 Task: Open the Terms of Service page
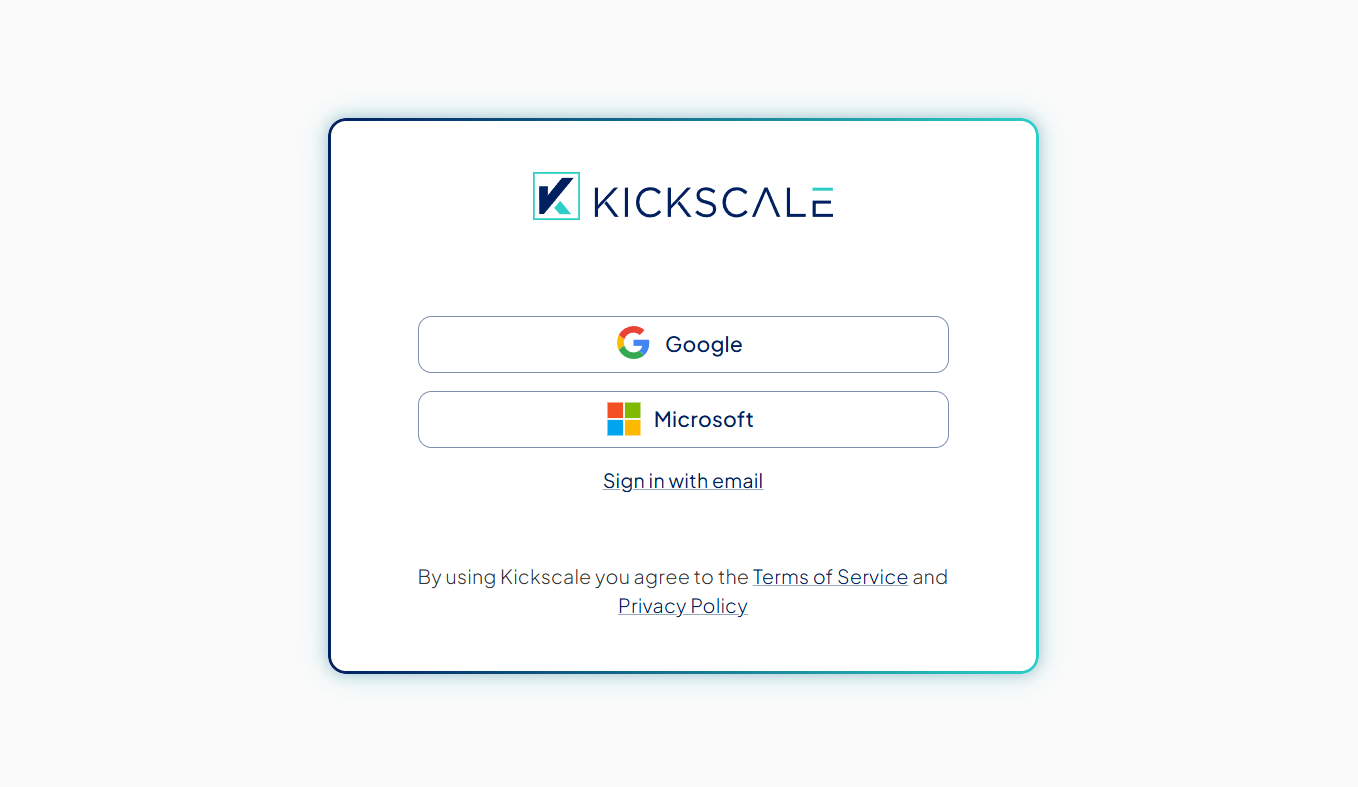(x=831, y=577)
